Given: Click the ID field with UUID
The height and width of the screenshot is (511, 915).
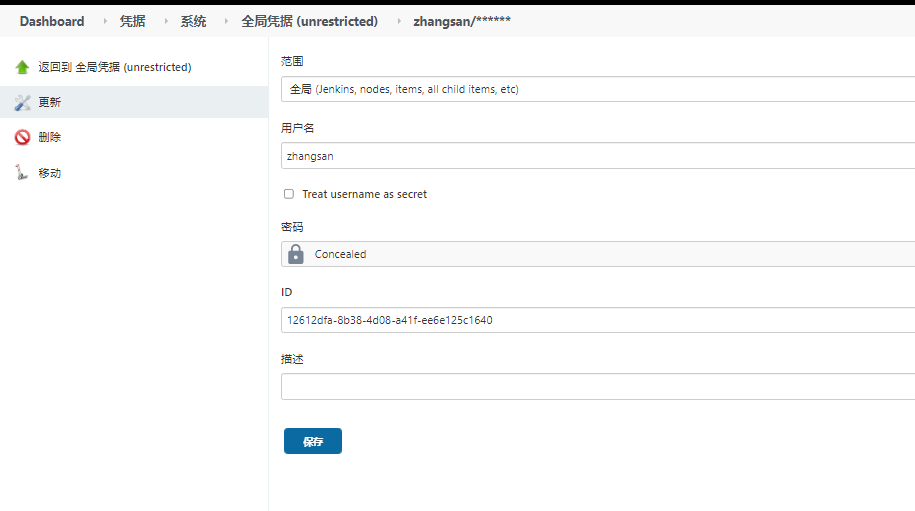Looking at the screenshot, I should [x=597, y=320].
